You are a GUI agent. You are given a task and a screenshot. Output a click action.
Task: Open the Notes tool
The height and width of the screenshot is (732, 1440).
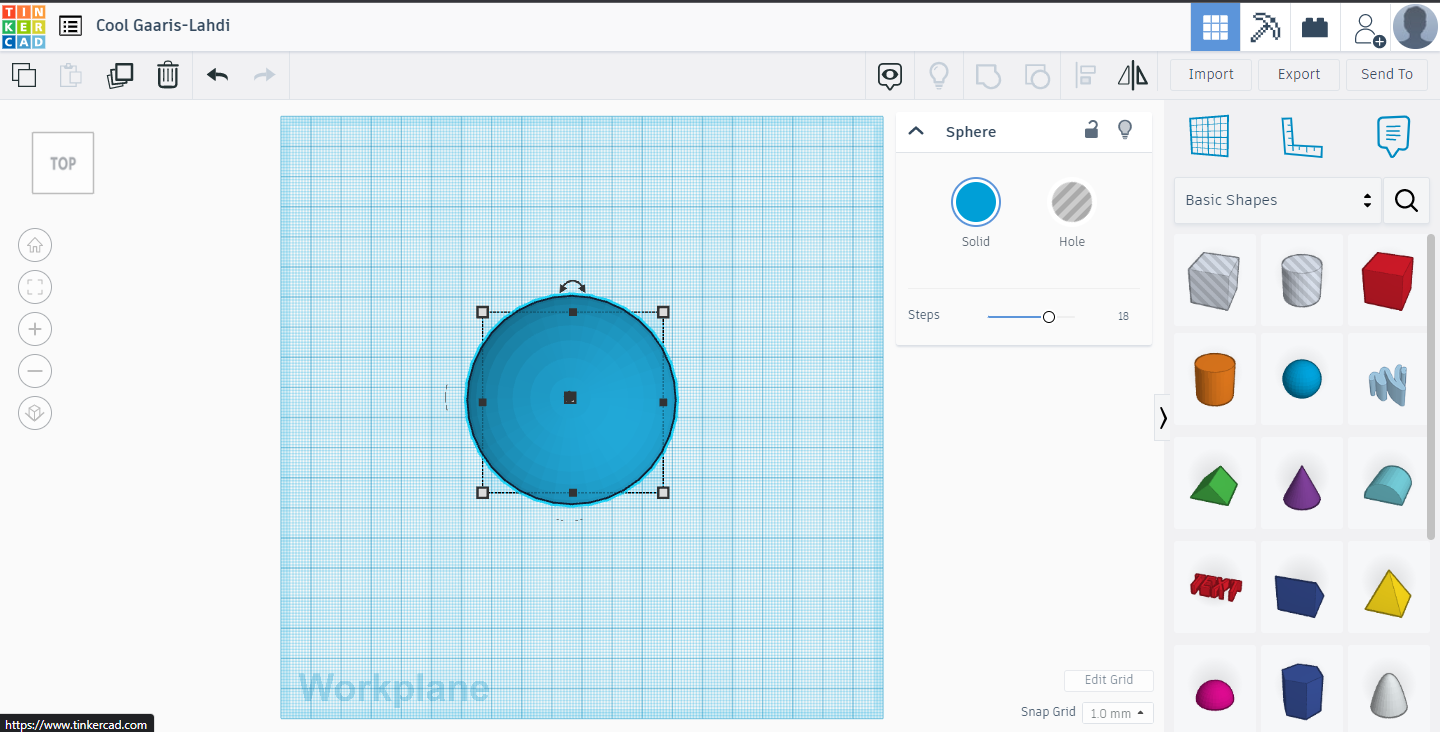pyautogui.click(x=1392, y=136)
